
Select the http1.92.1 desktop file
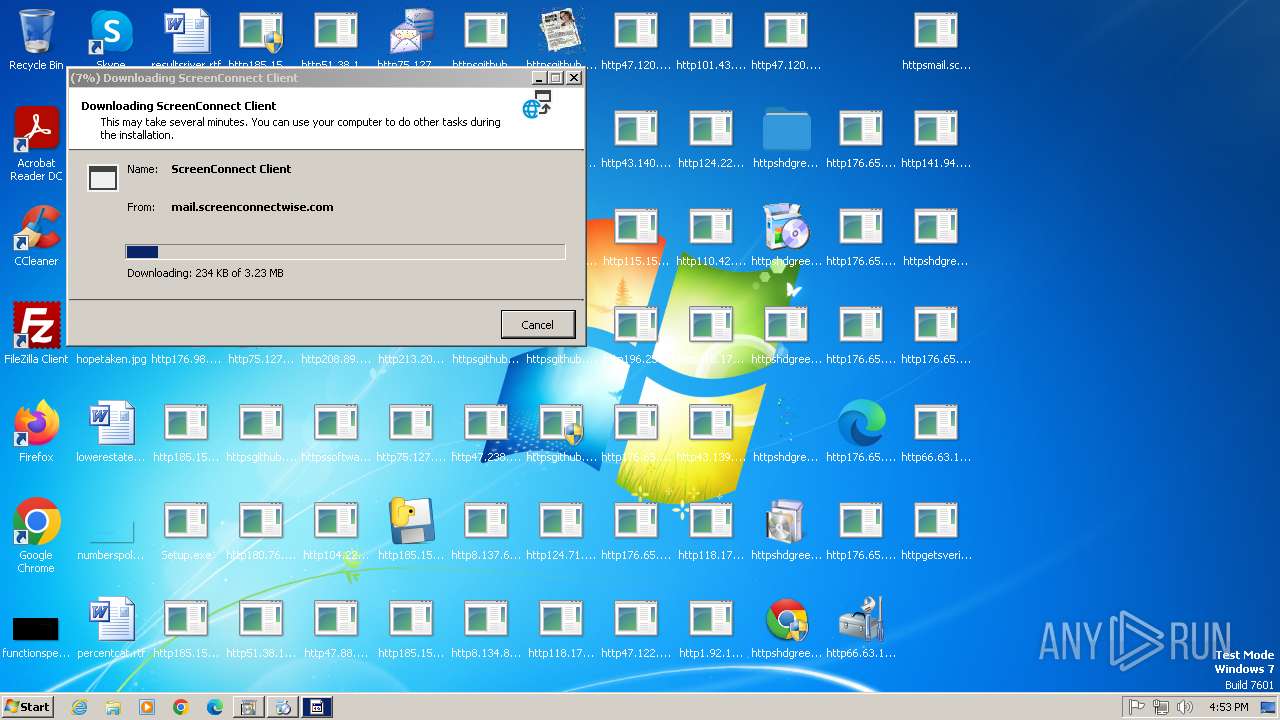[x=711, y=628]
